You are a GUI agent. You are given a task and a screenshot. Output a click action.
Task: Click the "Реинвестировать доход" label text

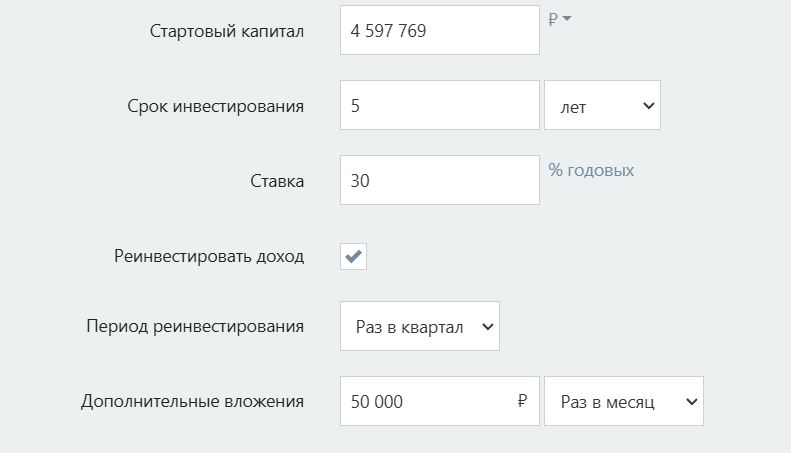click(210, 256)
